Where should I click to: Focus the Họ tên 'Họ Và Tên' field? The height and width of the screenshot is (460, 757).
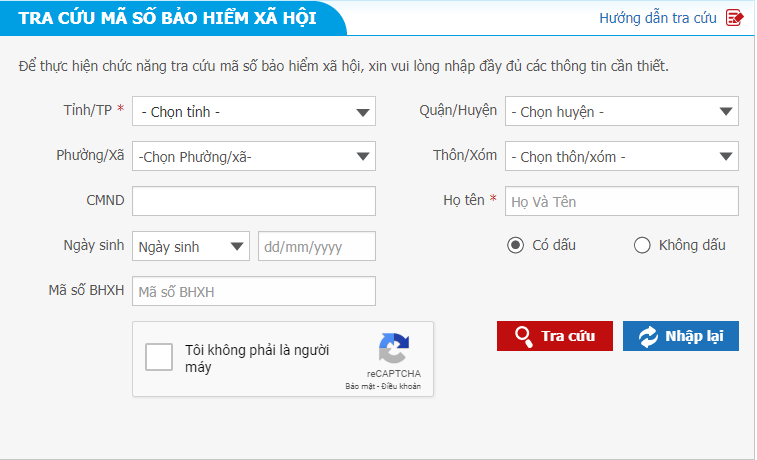(x=621, y=201)
